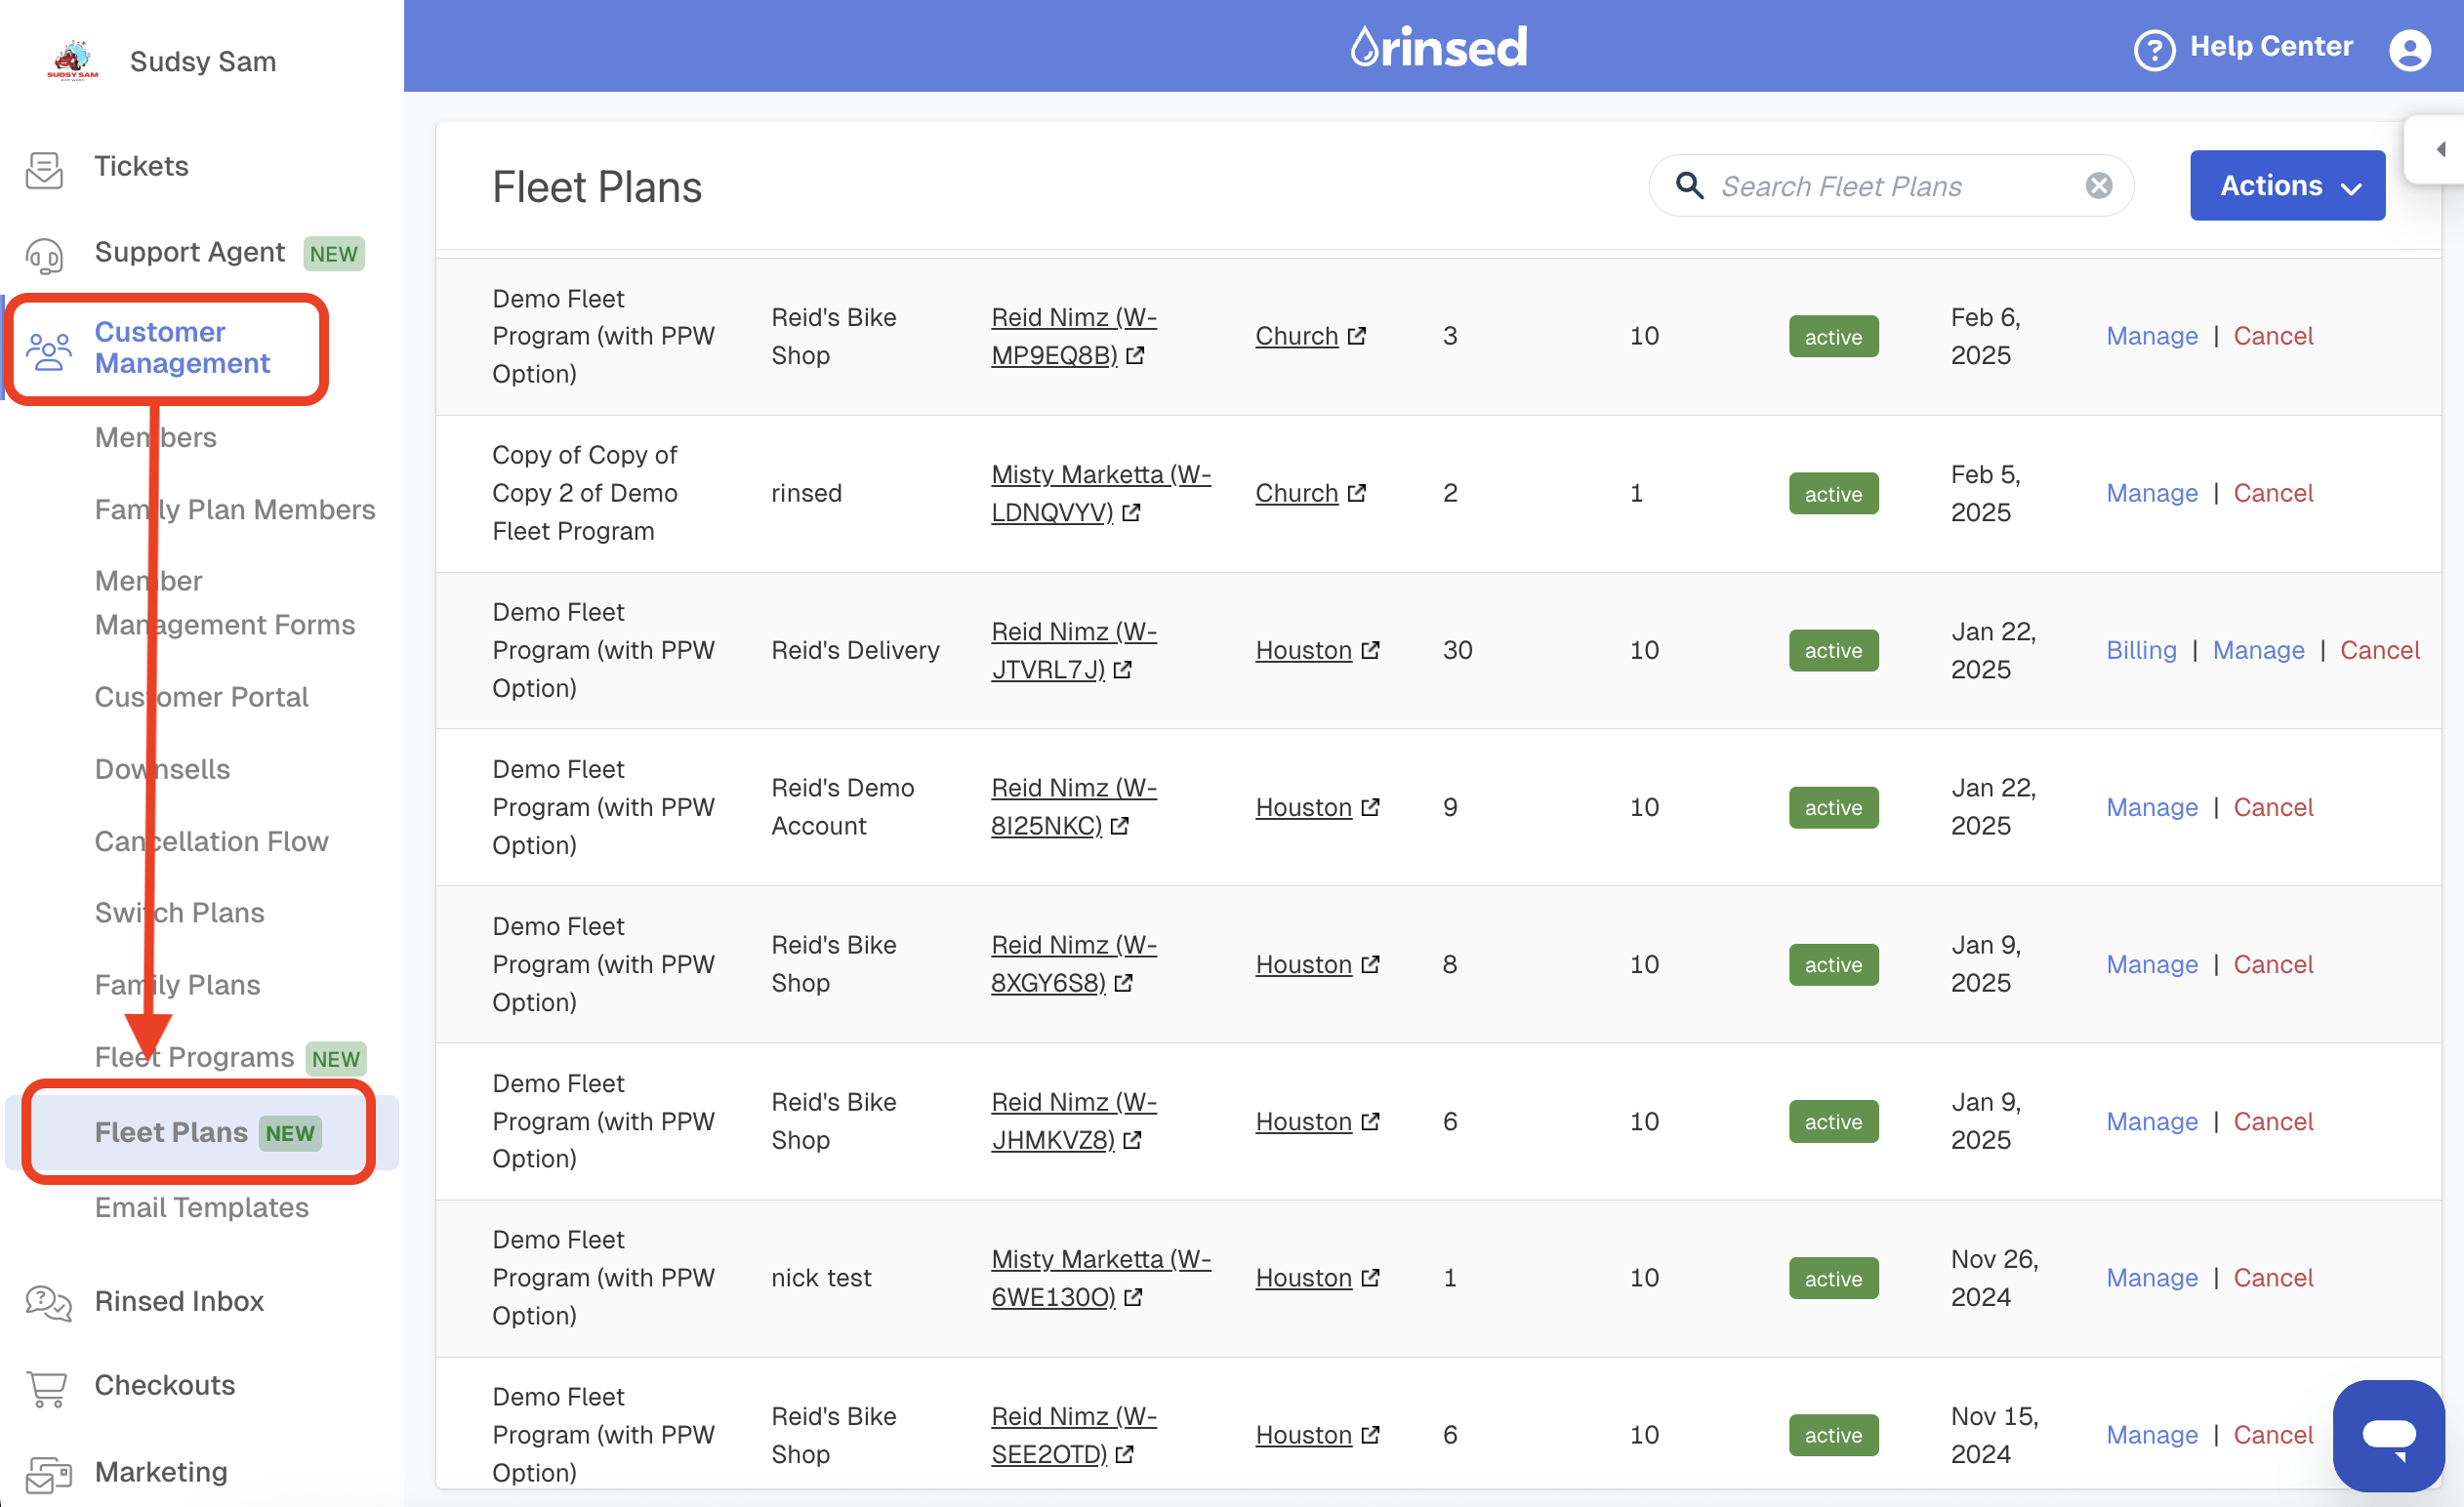Click the Rinsed logo in header
The width and height of the screenshot is (2464, 1507).
(x=1438, y=45)
